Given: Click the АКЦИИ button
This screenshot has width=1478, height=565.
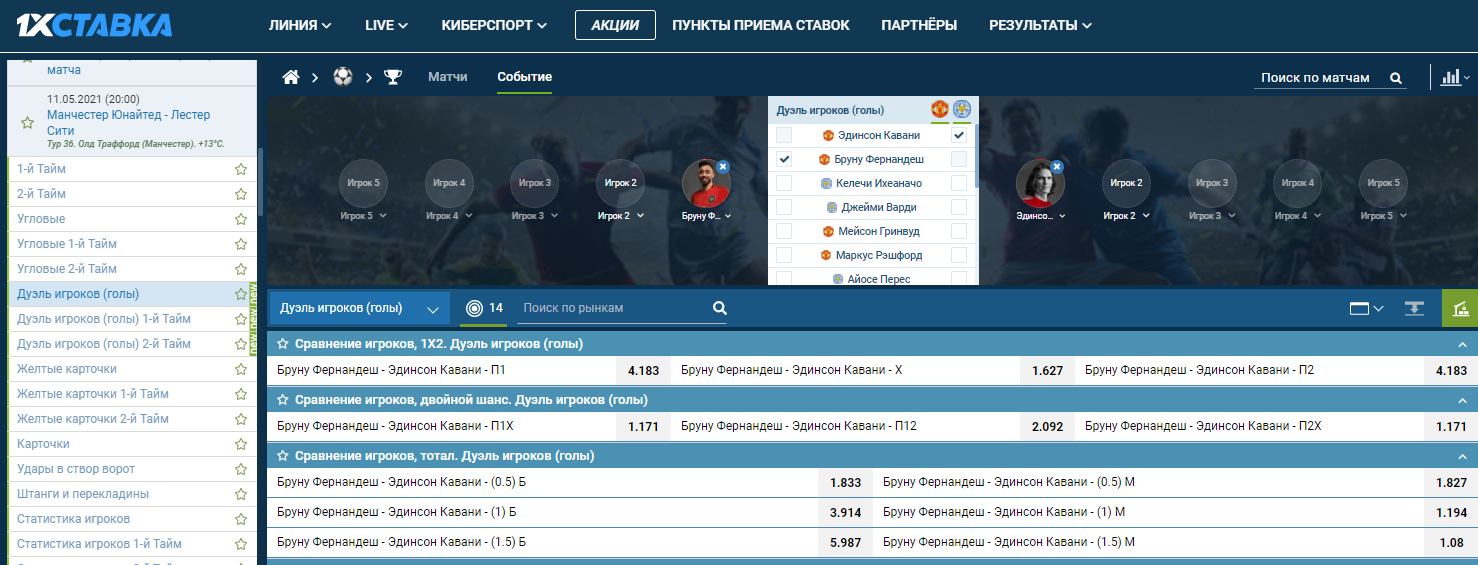Looking at the screenshot, I should (x=615, y=25).
